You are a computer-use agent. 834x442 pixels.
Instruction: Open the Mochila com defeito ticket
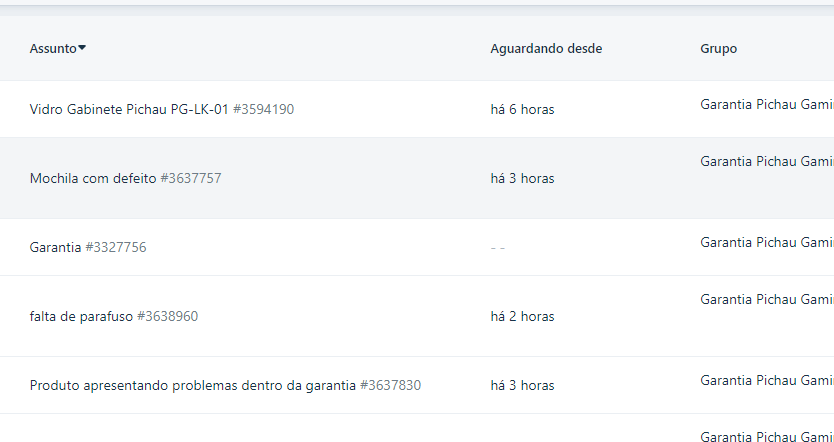(x=93, y=178)
